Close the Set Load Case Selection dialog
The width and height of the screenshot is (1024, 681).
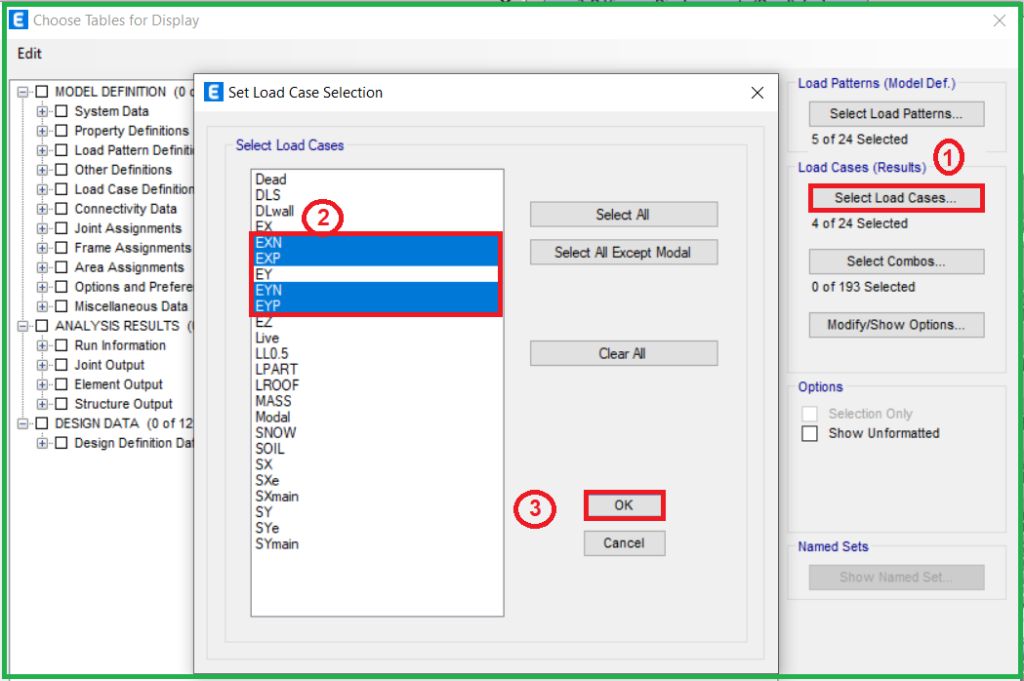coord(758,93)
